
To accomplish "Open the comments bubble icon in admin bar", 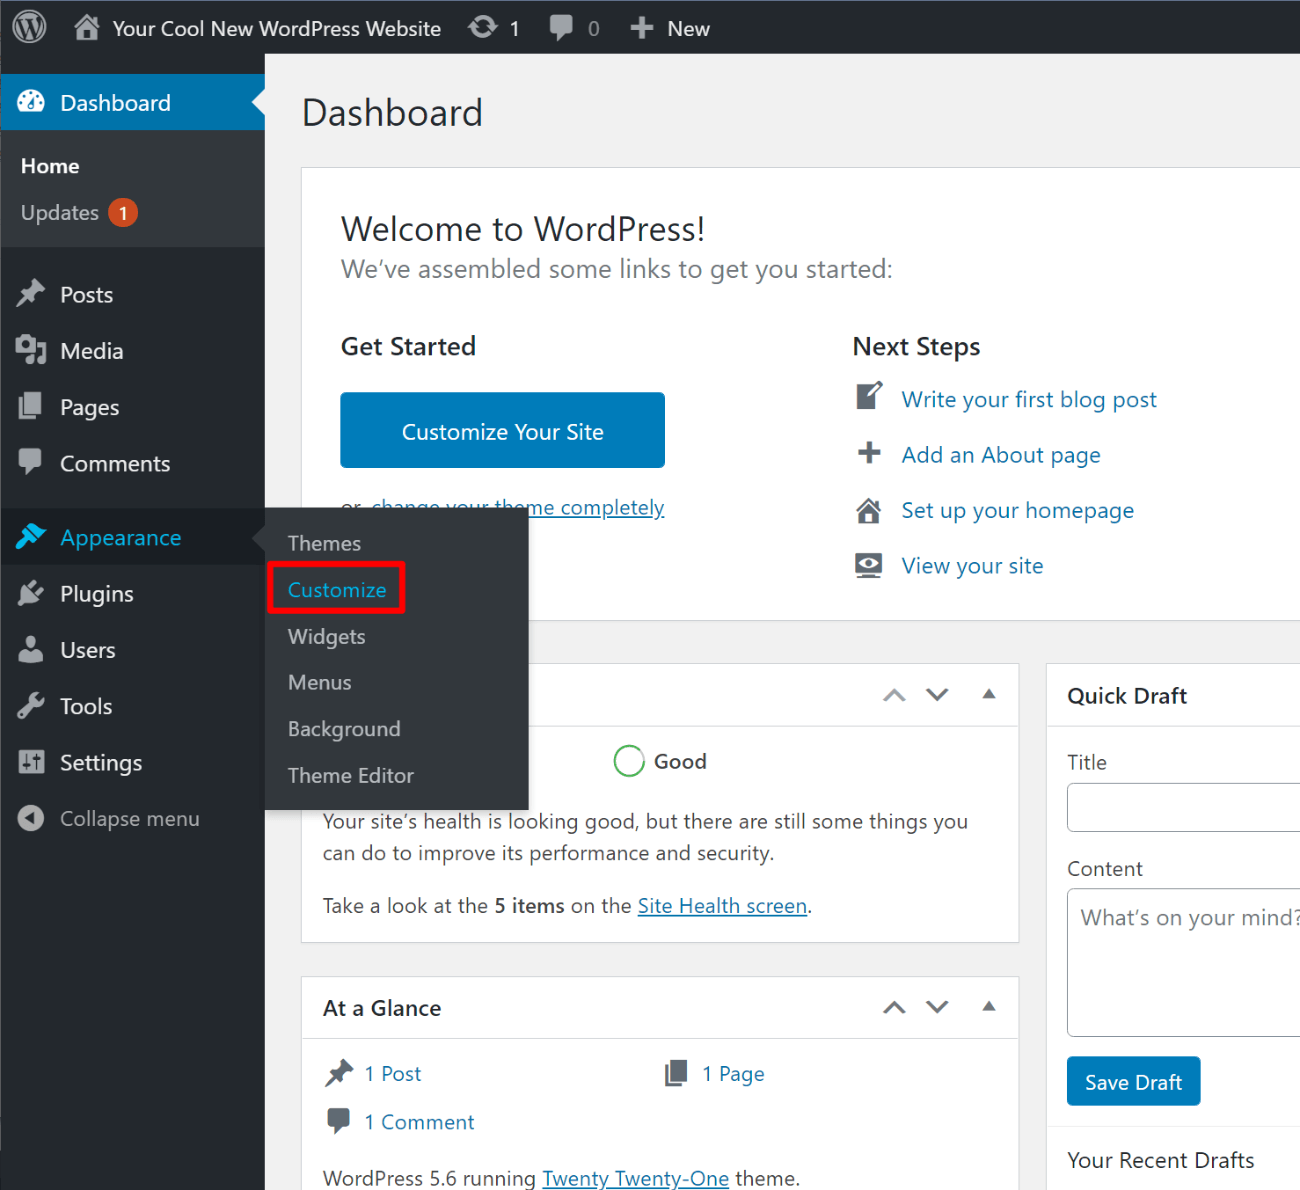I will (561, 28).
